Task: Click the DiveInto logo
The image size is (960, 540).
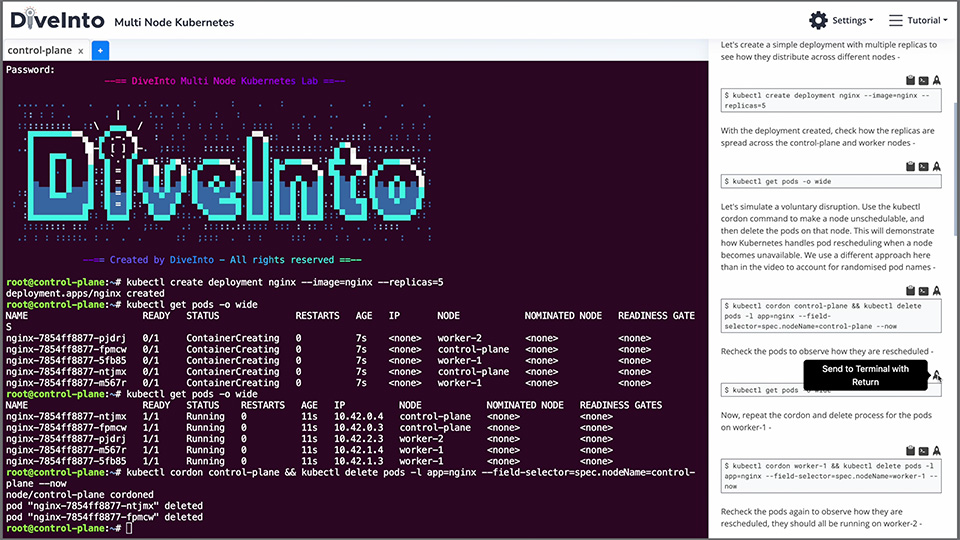Action: (57, 20)
